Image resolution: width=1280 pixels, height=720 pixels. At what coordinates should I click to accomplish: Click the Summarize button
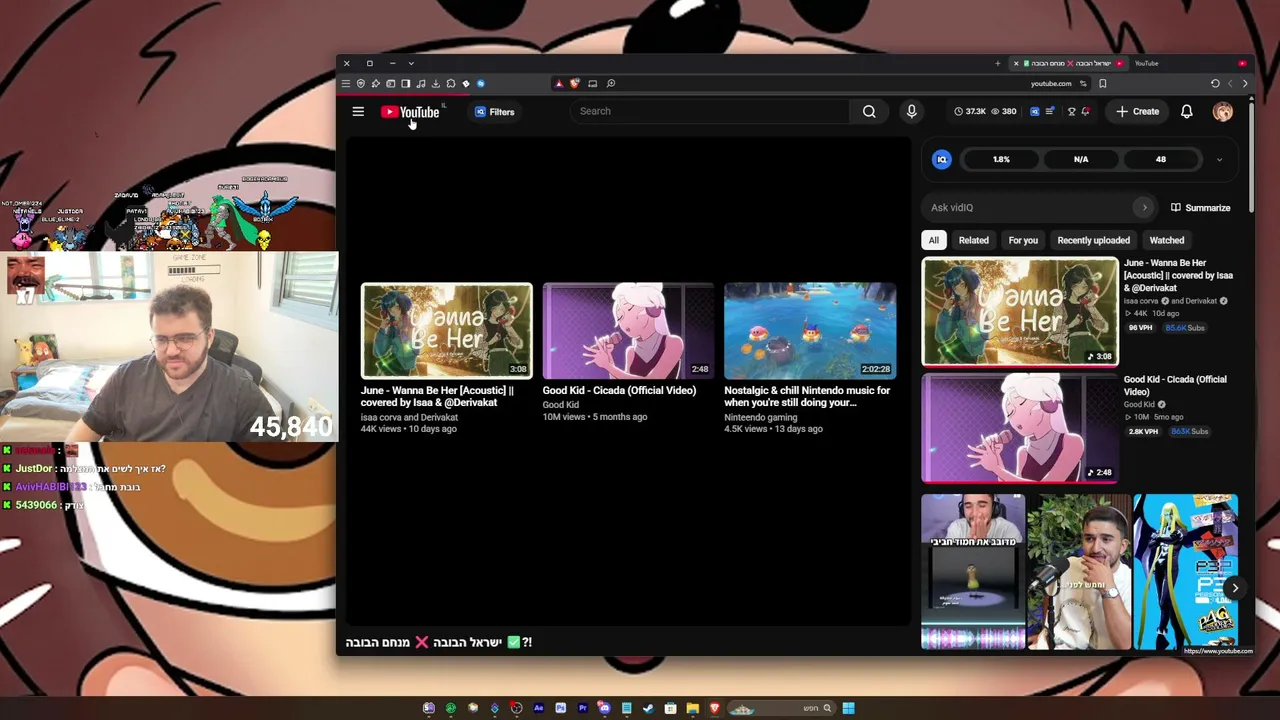(1200, 208)
